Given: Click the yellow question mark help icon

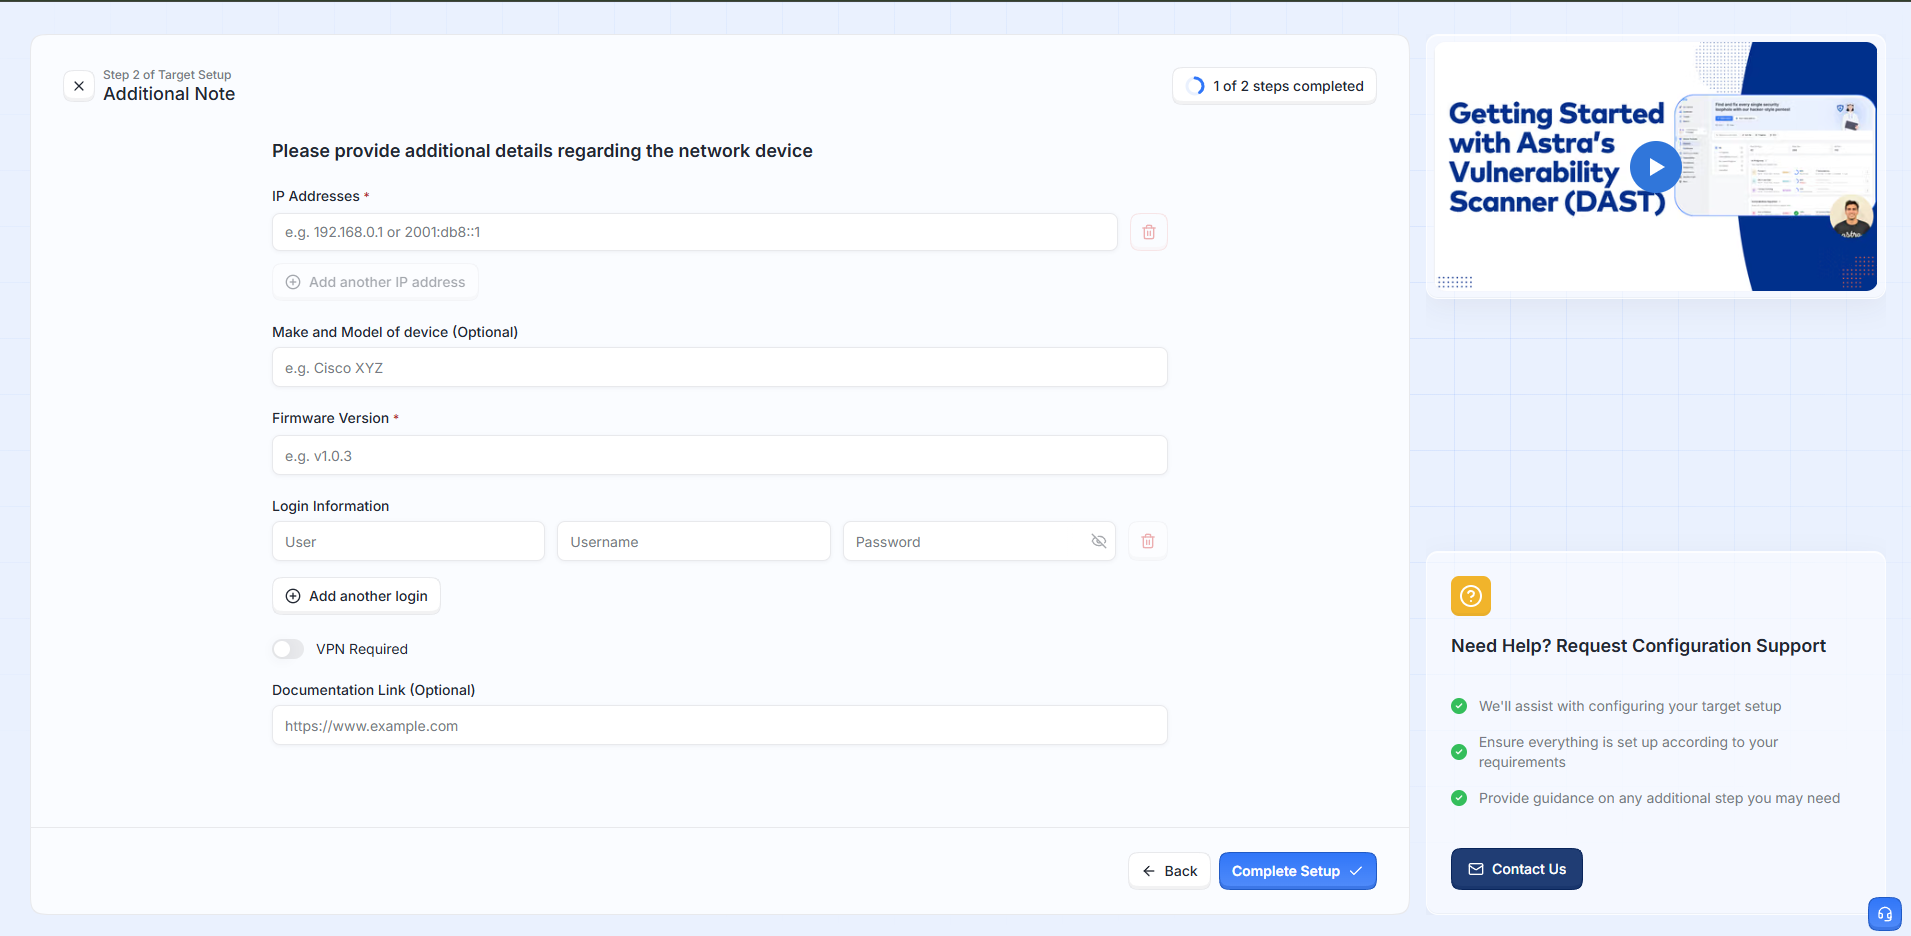Looking at the screenshot, I should 1471,596.
